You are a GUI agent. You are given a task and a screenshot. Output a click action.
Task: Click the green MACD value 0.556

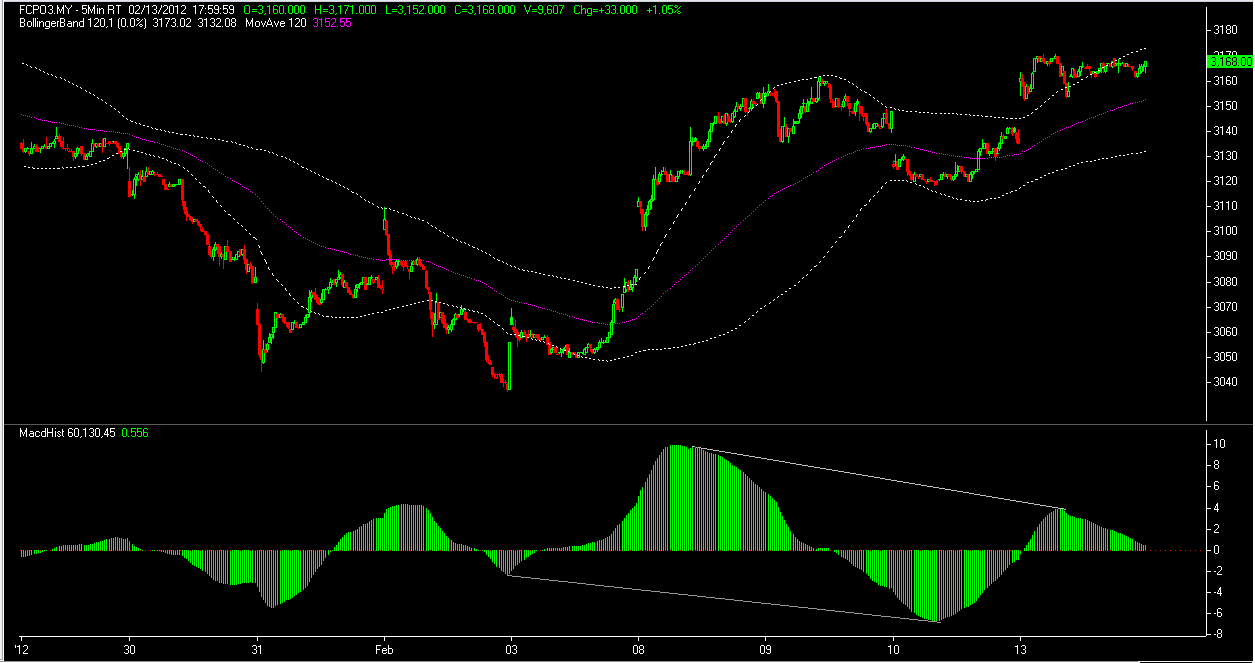[135, 430]
